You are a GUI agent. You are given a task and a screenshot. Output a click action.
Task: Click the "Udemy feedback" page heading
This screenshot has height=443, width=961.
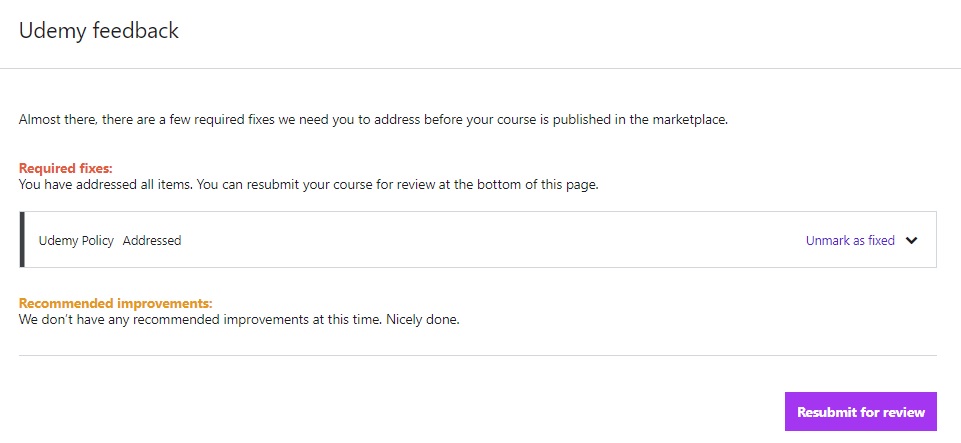(99, 31)
